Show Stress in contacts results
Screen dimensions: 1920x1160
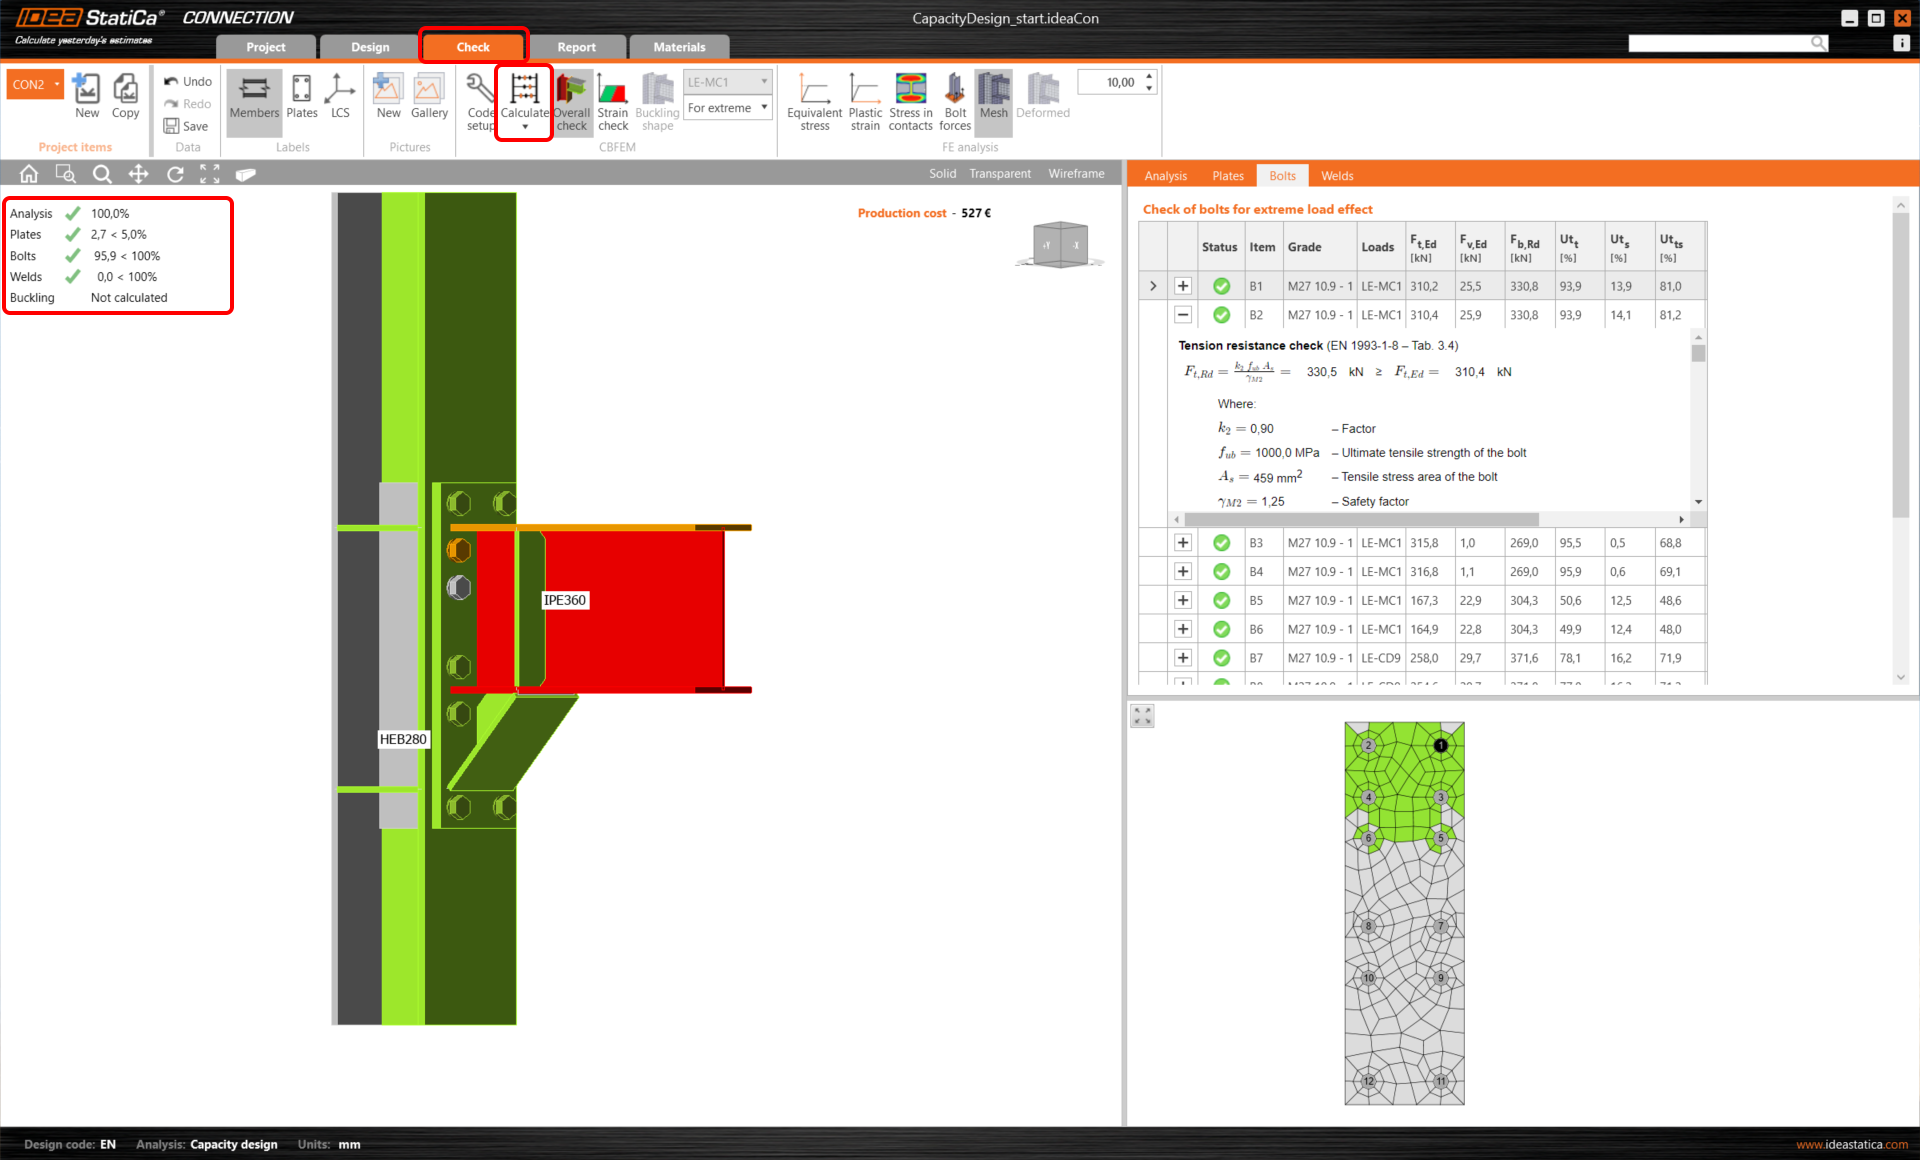click(910, 92)
